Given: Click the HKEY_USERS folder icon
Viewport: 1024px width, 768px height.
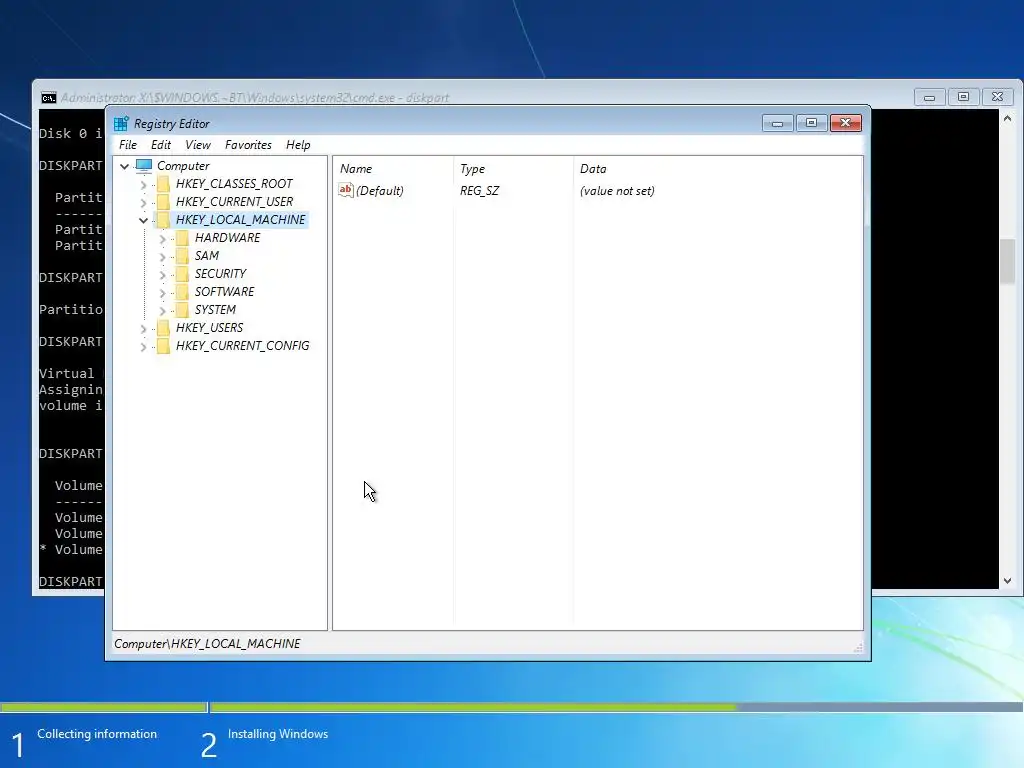Looking at the screenshot, I should click(163, 328).
